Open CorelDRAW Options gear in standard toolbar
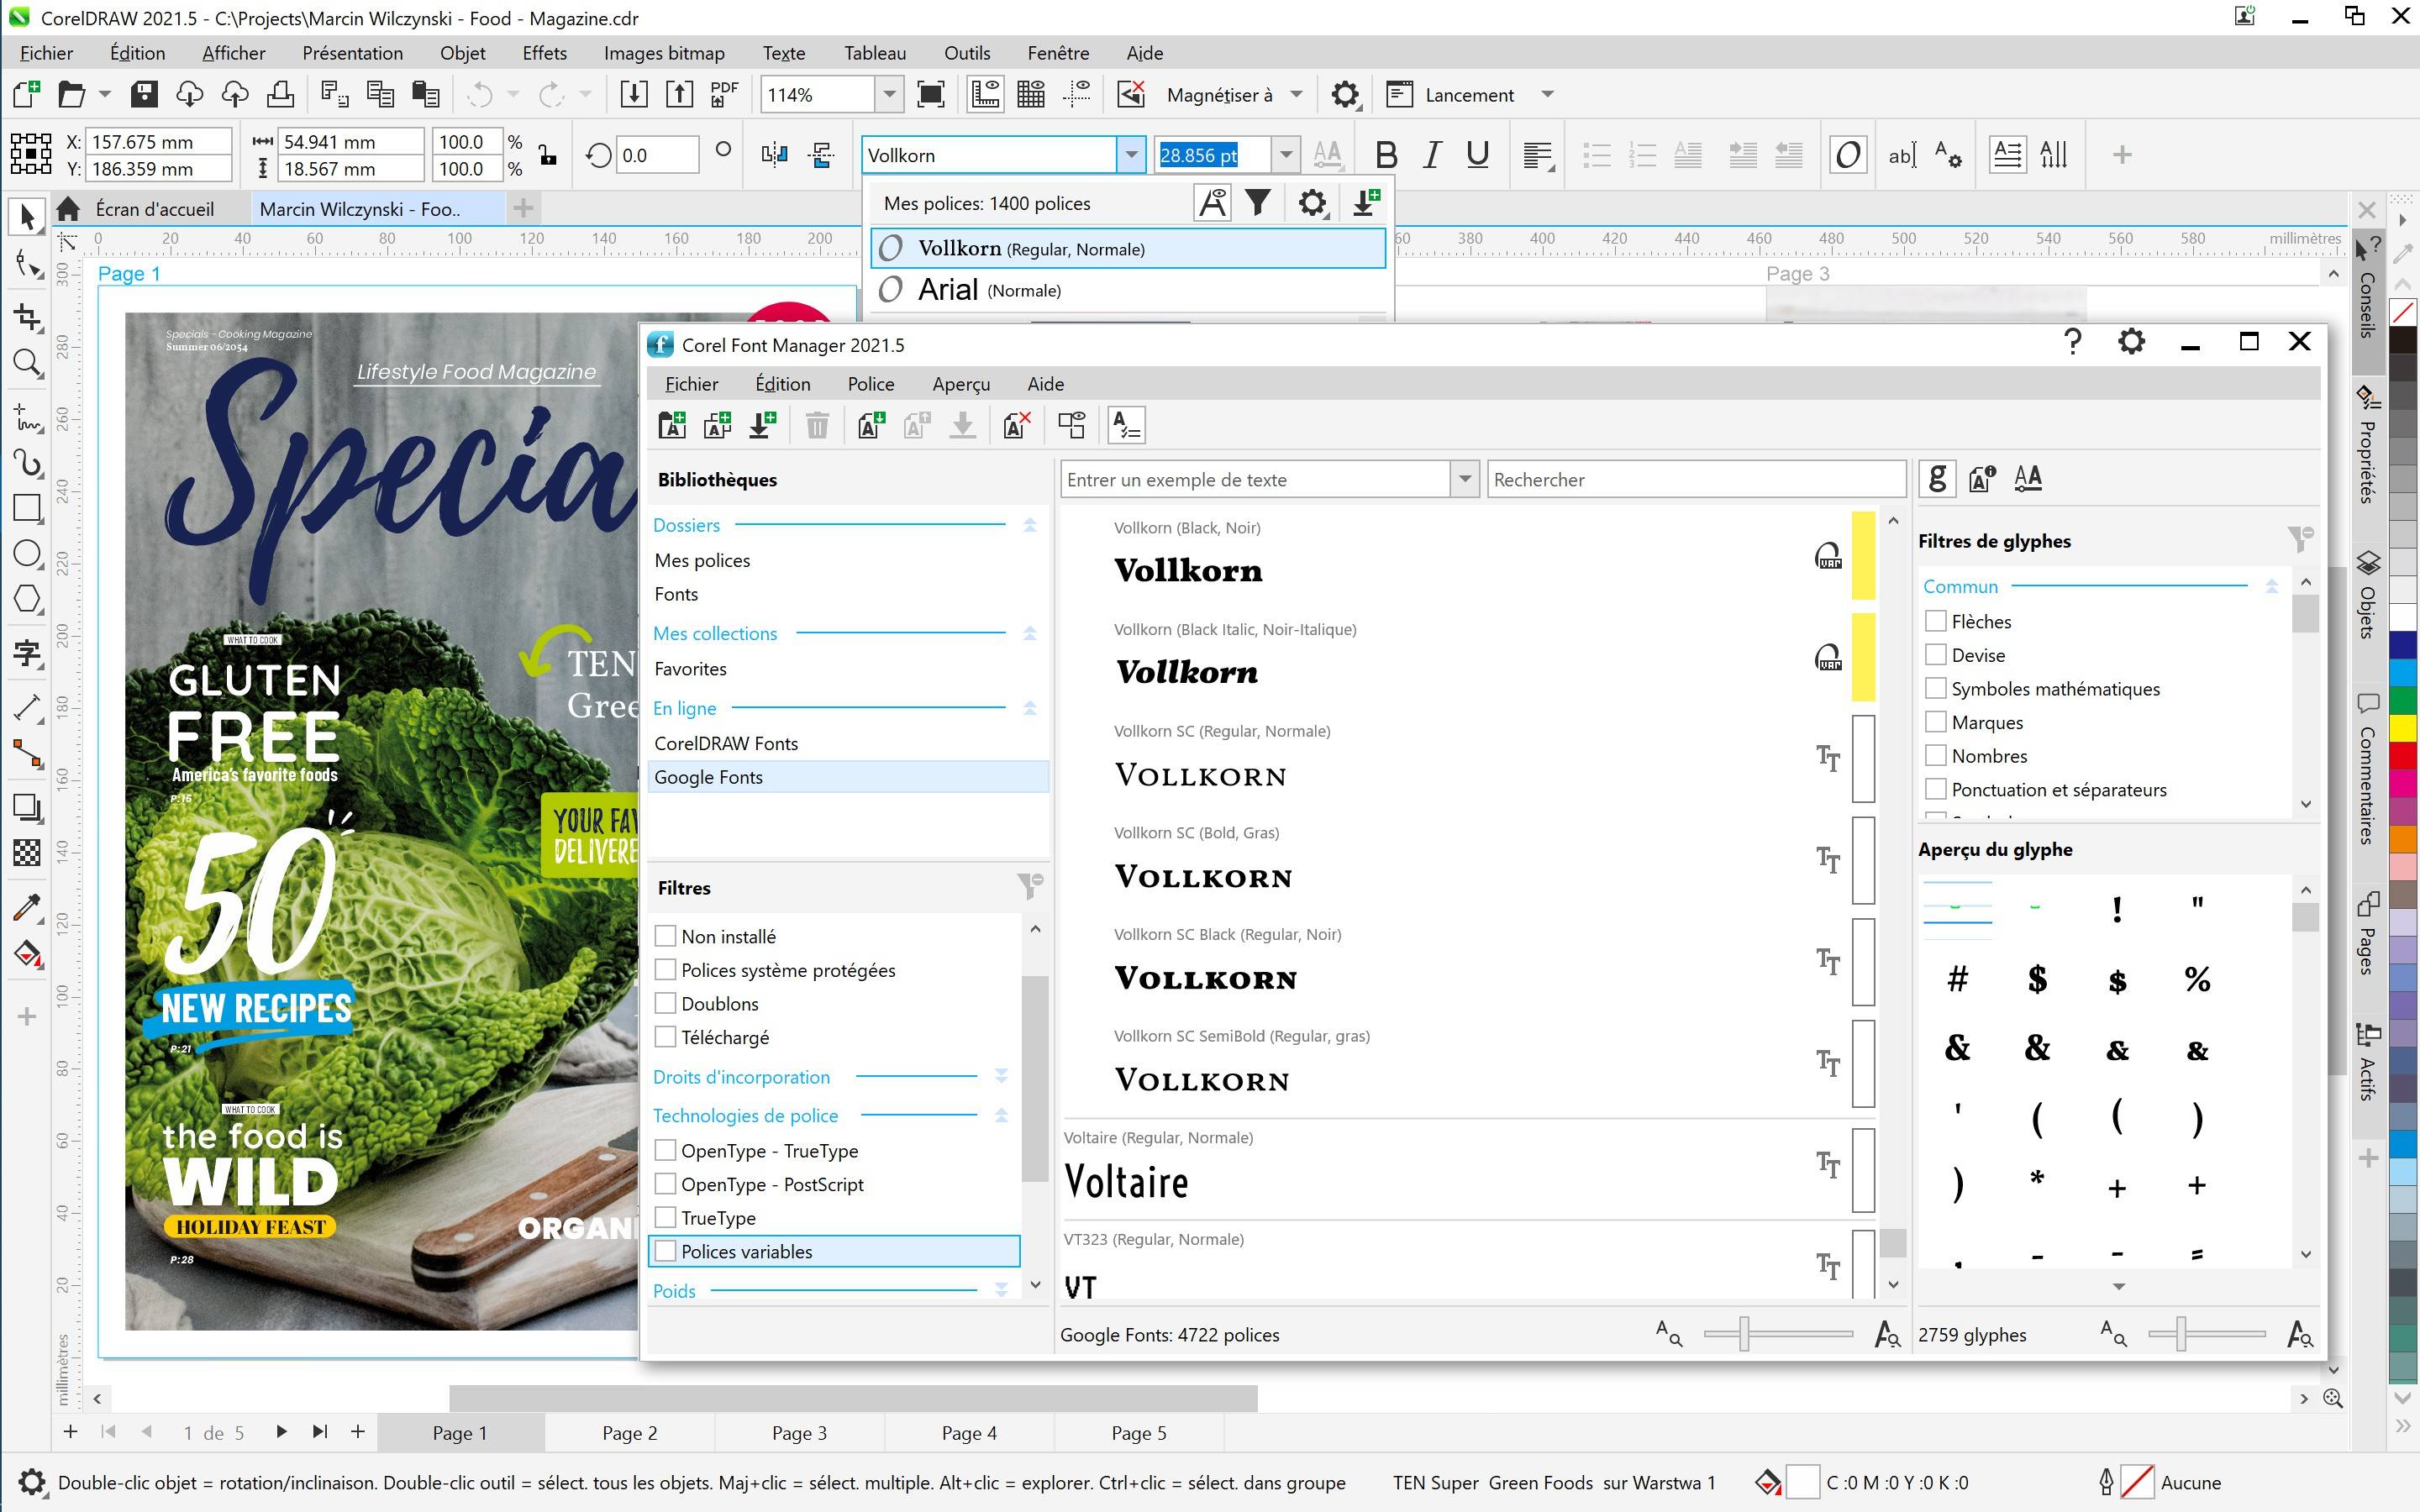Image resolution: width=2420 pixels, height=1512 pixels. click(1345, 95)
